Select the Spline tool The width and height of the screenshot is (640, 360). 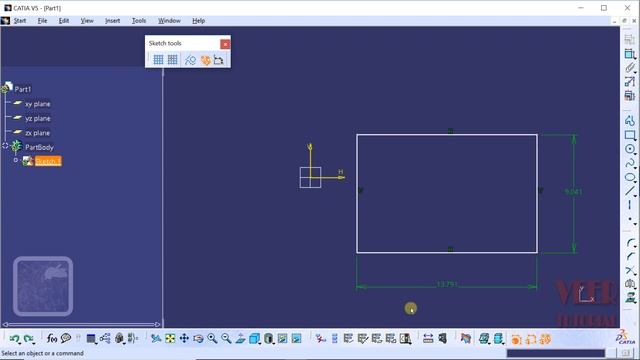pyautogui.click(x=630, y=163)
